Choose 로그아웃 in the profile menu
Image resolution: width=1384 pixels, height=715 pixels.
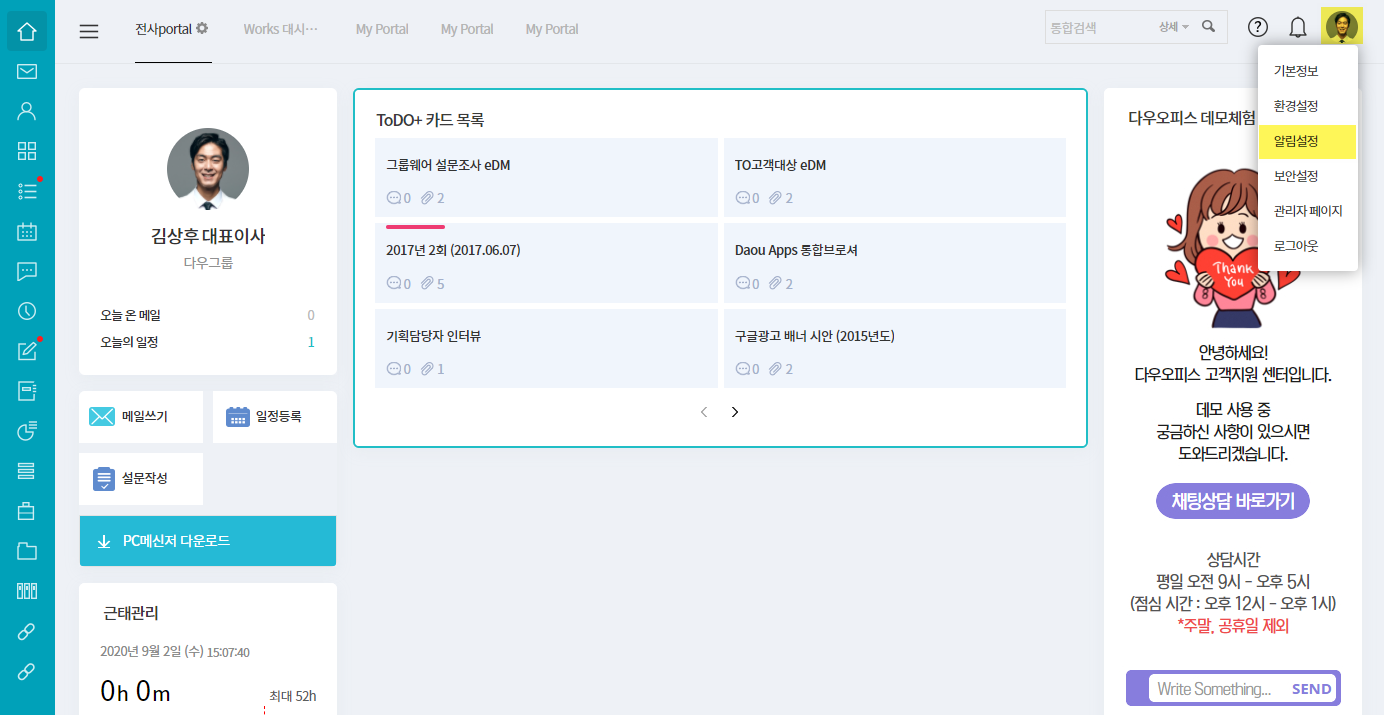[x=1296, y=246]
